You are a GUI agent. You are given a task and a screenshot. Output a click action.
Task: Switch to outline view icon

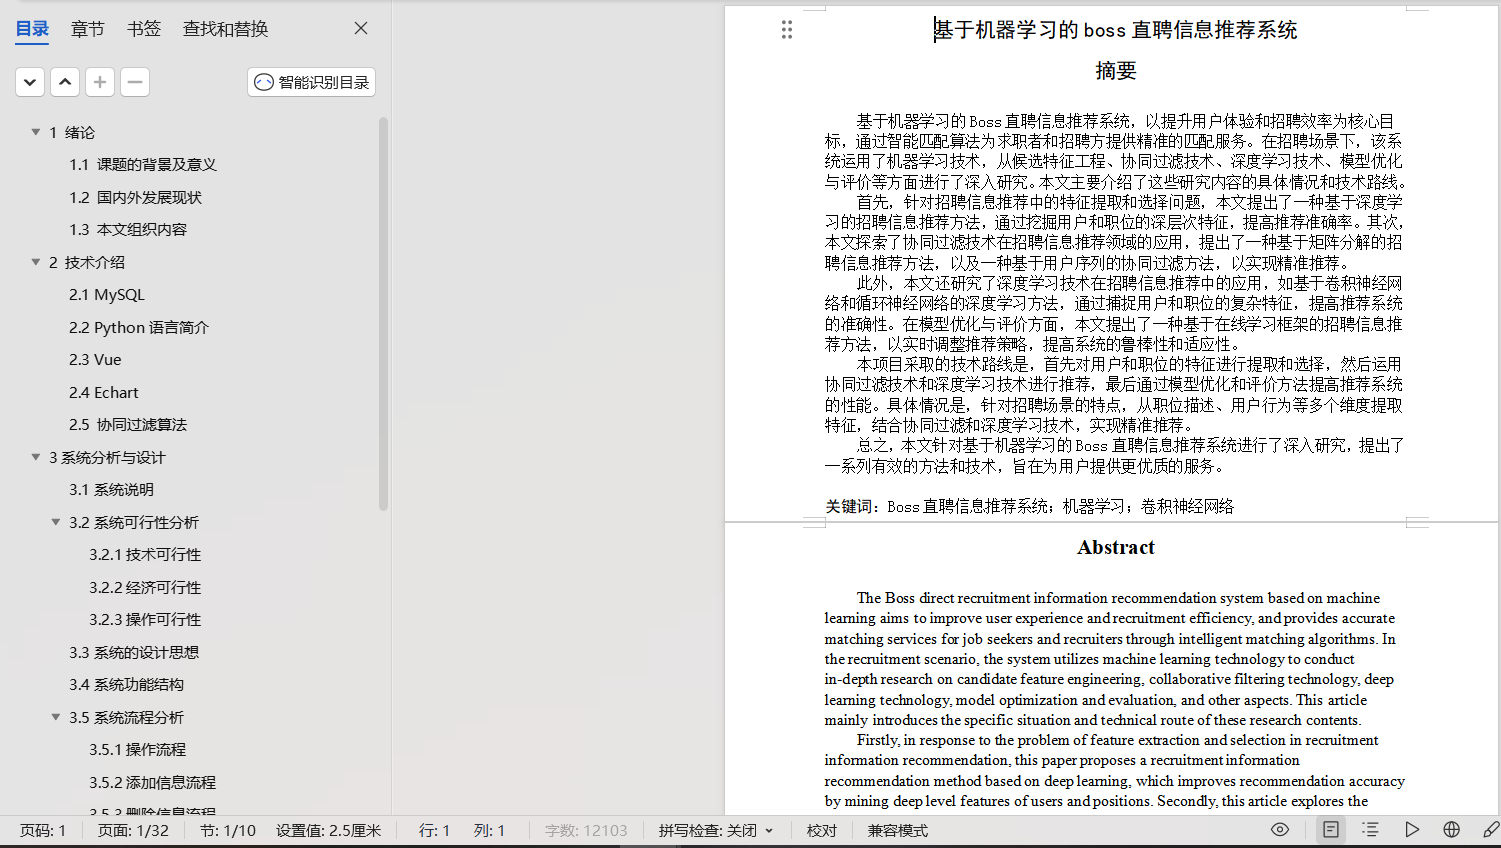point(1371,830)
